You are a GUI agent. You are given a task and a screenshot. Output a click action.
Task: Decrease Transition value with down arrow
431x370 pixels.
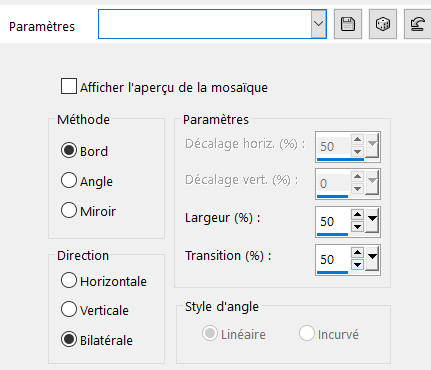(357, 265)
